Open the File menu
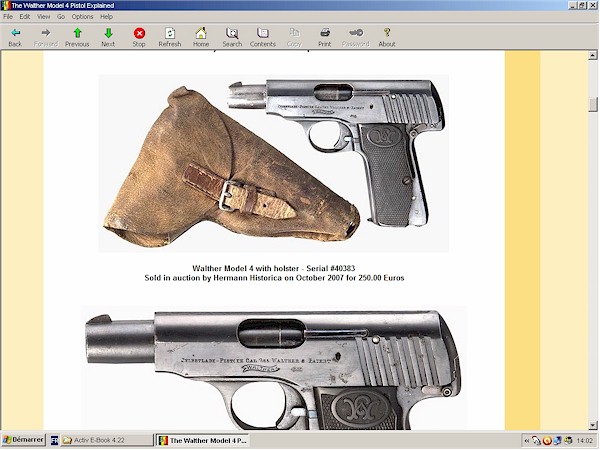600x450 pixels. [8, 16]
